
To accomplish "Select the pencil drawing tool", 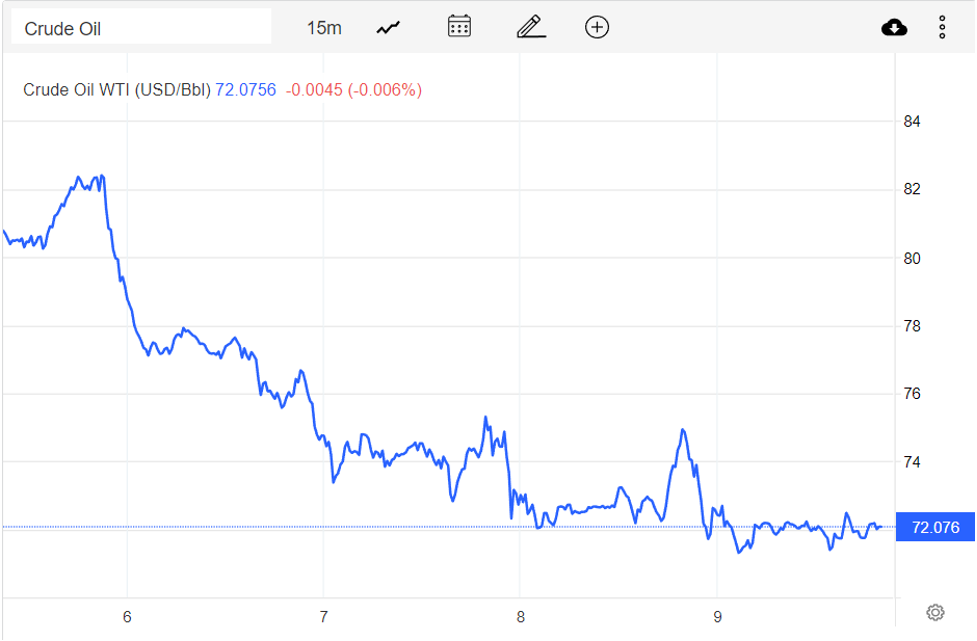I will point(530,27).
